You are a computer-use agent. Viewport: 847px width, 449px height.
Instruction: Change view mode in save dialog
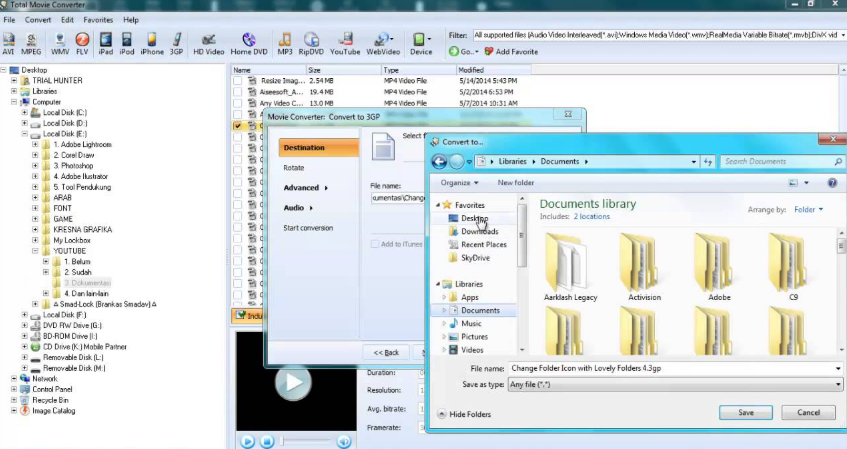(793, 183)
